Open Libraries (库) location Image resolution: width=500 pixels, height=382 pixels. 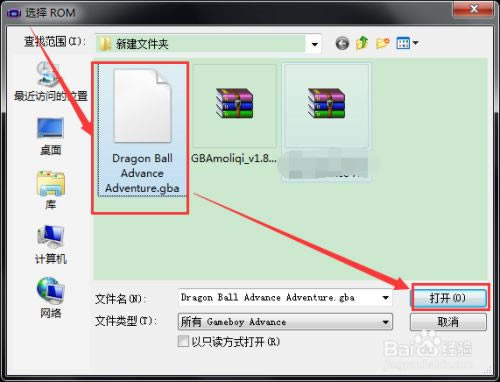pos(50,190)
